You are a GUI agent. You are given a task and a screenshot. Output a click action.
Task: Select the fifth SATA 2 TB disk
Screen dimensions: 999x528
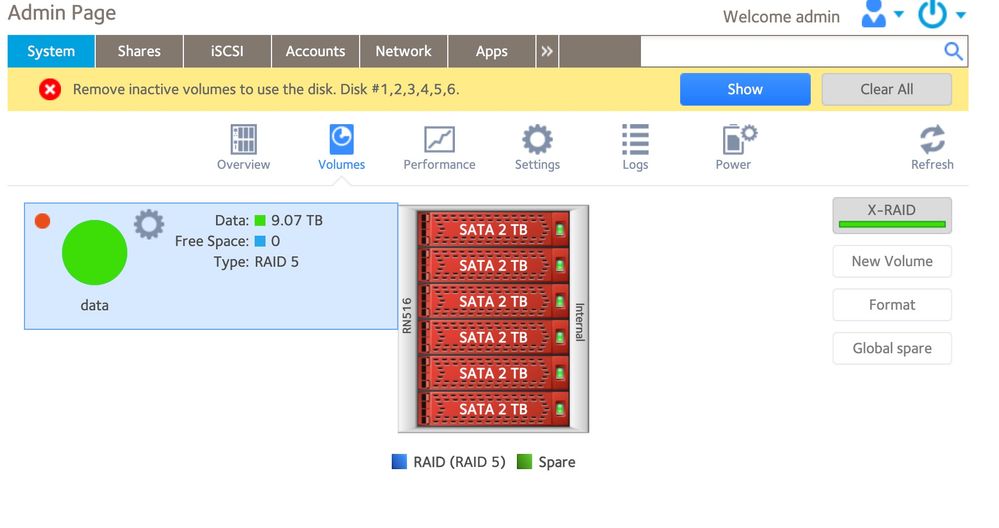[x=493, y=373]
